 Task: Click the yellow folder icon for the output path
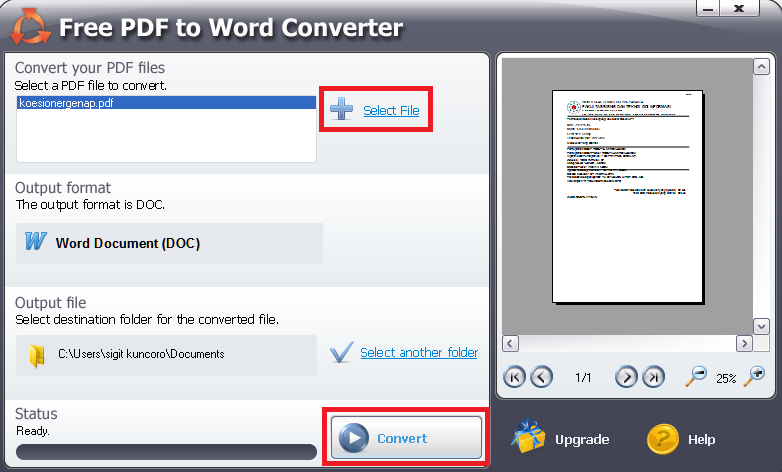[37, 356]
